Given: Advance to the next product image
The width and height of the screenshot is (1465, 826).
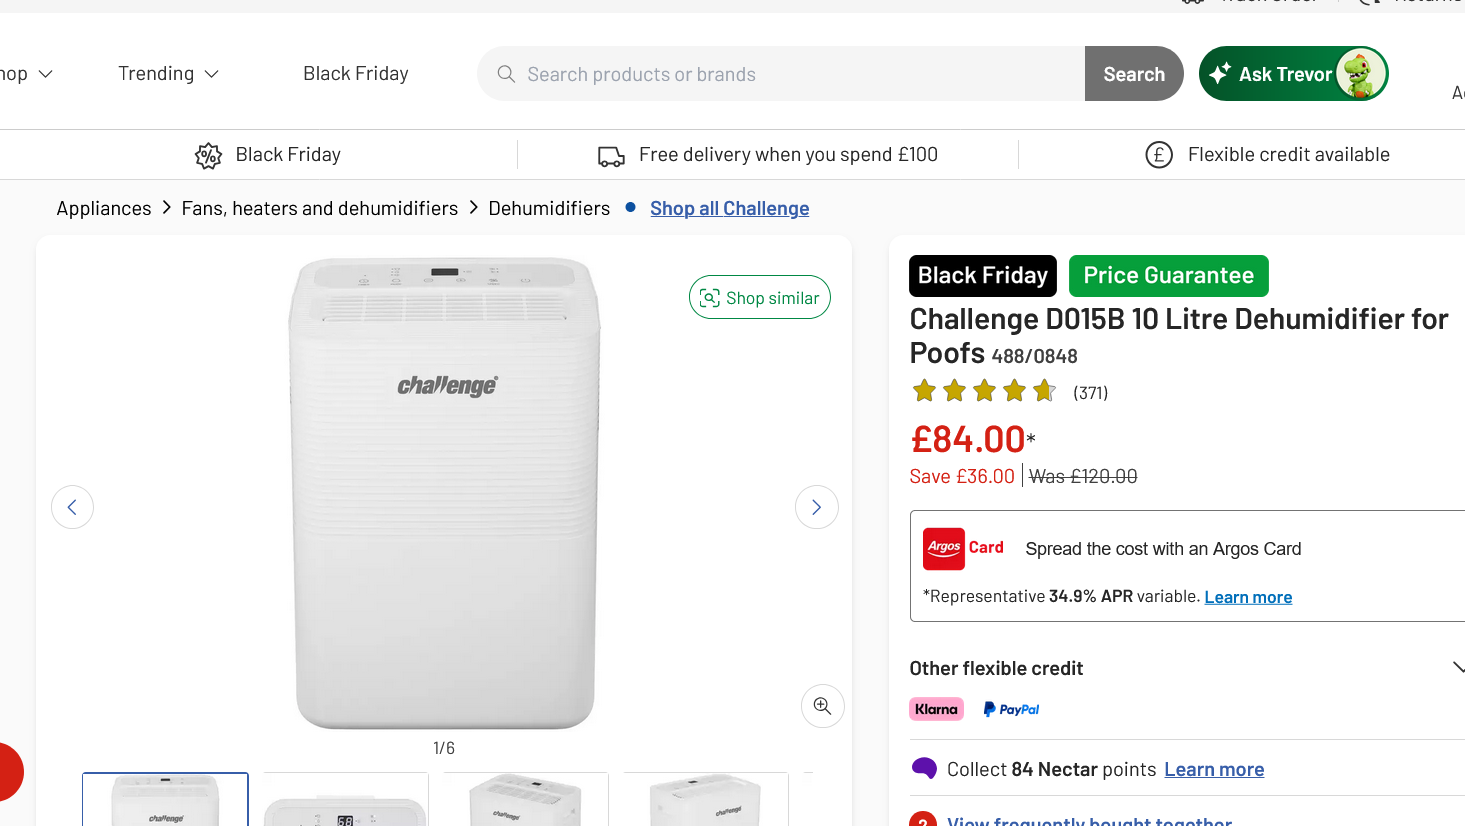Looking at the screenshot, I should tap(816, 507).
